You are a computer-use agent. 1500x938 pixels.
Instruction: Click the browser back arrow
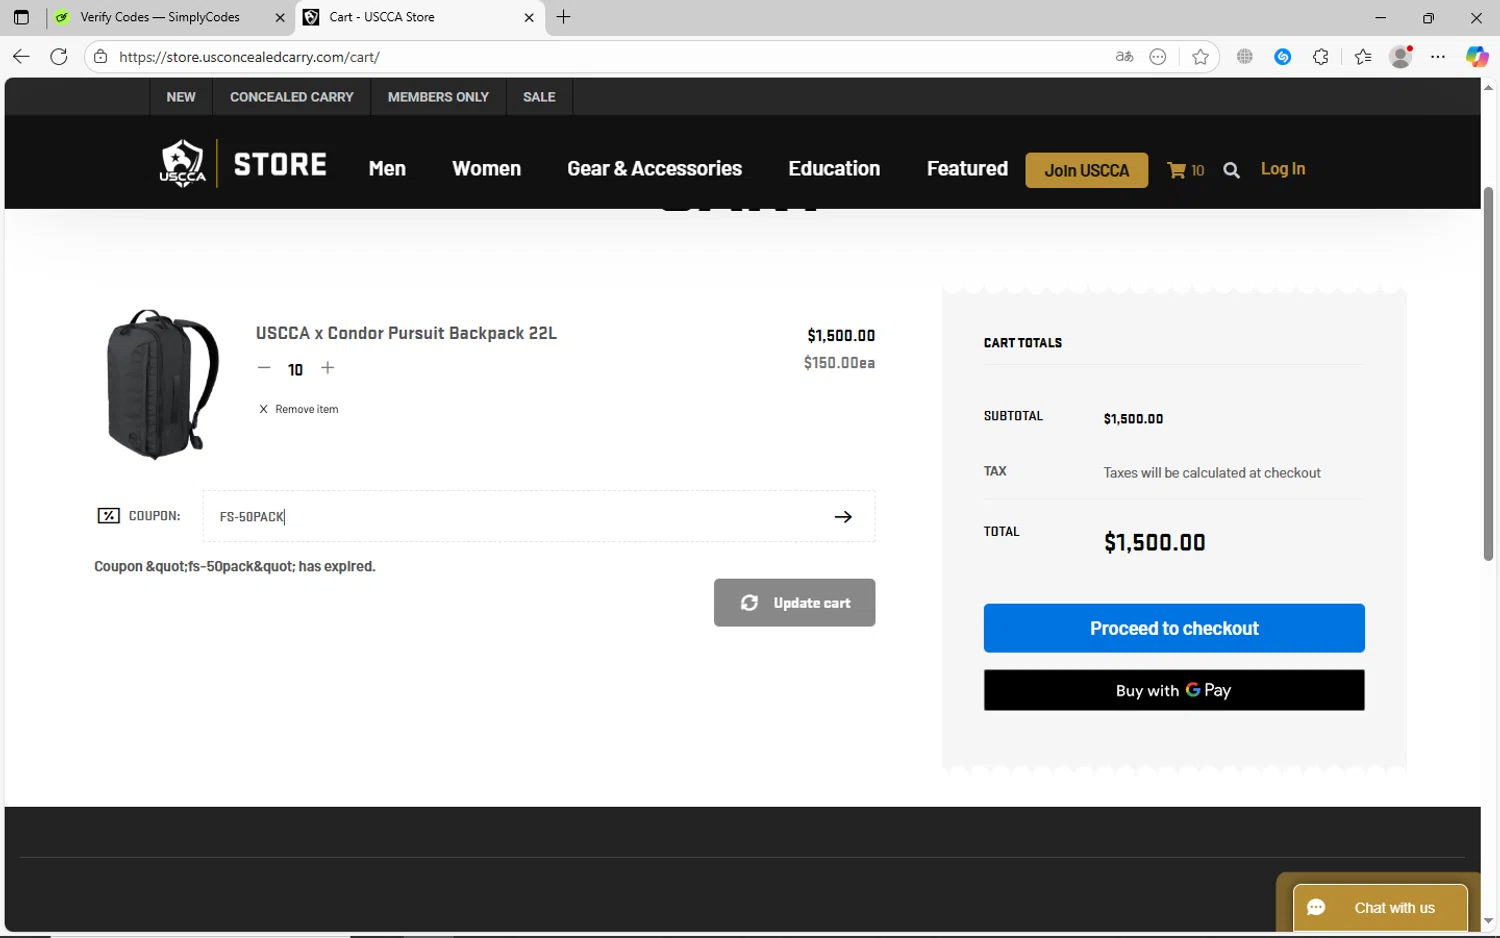(x=21, y=57)
